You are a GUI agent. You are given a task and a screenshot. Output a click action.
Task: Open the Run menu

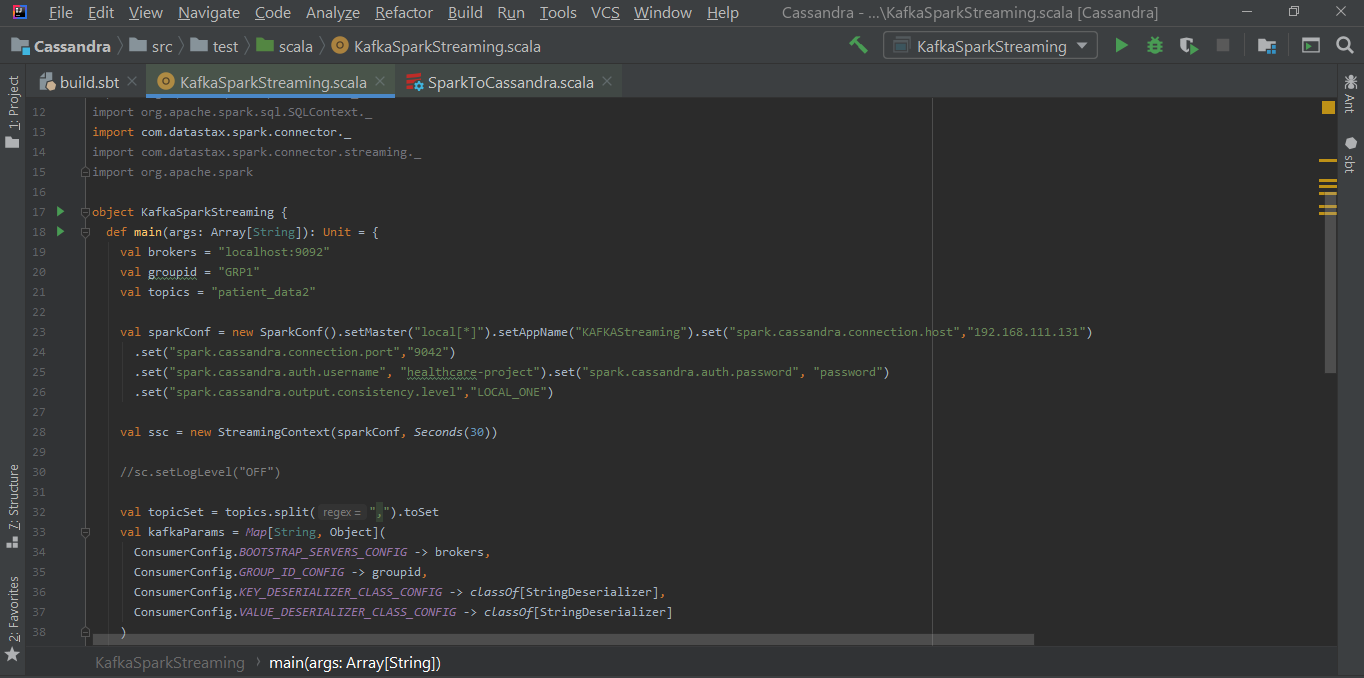[x=511, y=13]
